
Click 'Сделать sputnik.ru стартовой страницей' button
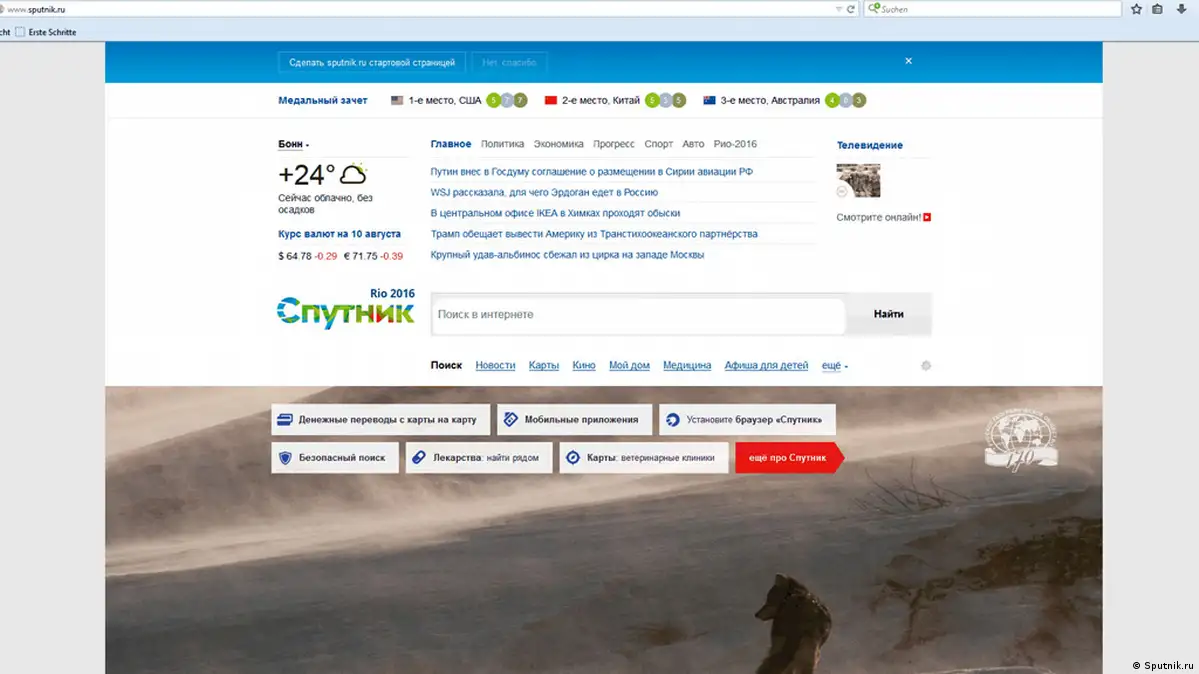[371, 62]
